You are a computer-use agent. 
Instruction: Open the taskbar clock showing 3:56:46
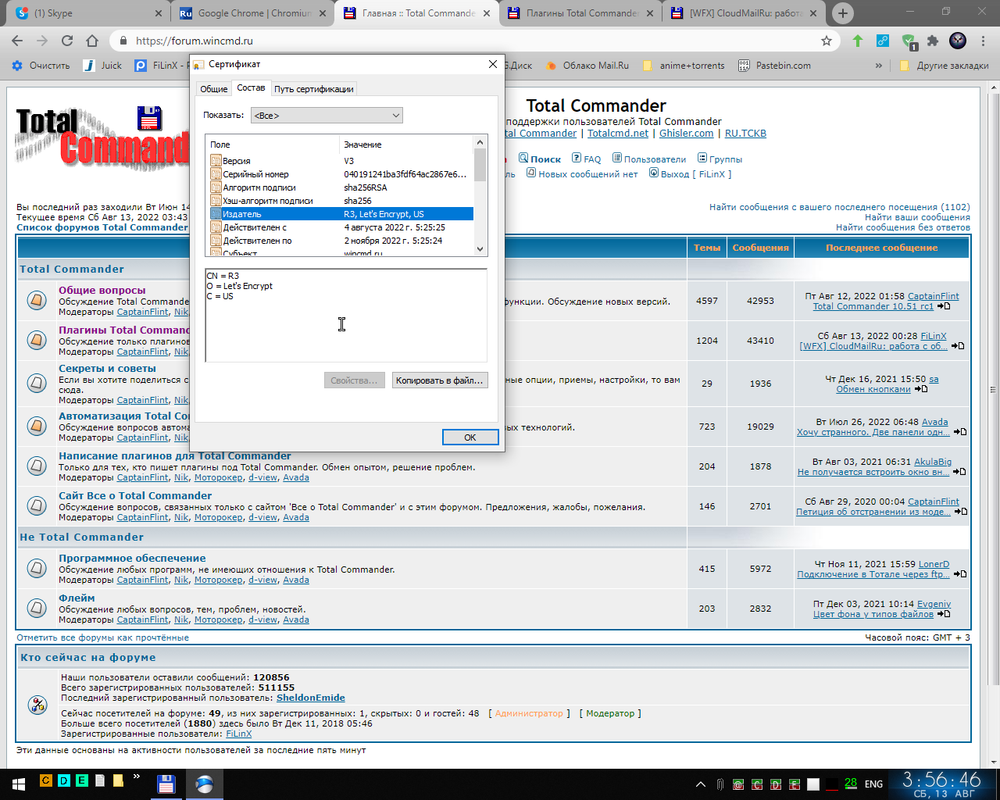click(x=942, y=785)
